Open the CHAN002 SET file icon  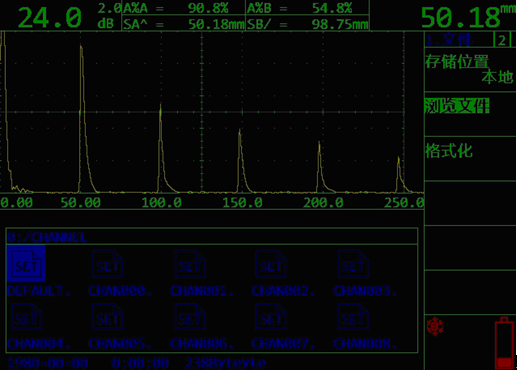[271, 265]
